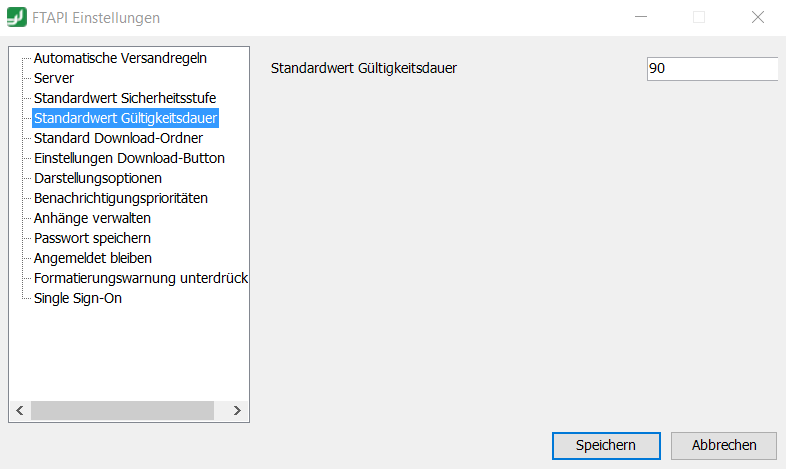Select Benachrichtigungsprioritäten in the list
786x469 pixels.
pos(121,198)
